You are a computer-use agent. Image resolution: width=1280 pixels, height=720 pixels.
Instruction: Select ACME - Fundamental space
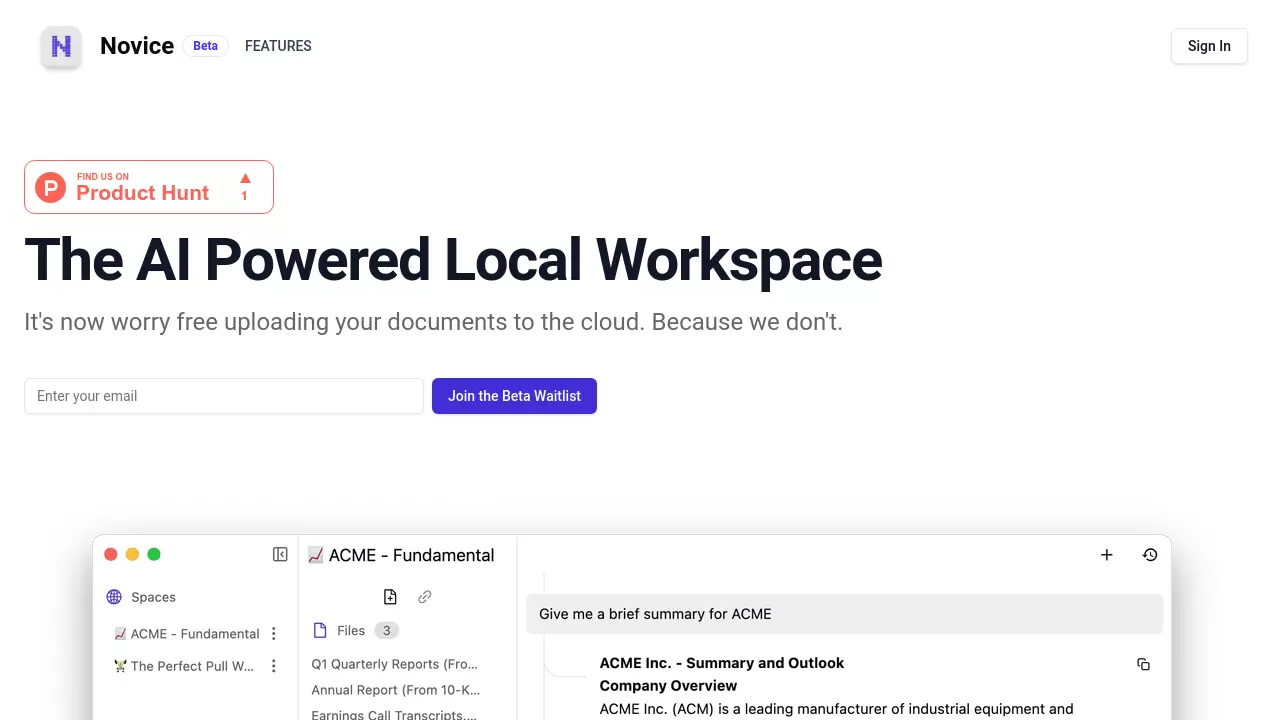point(186,634)
